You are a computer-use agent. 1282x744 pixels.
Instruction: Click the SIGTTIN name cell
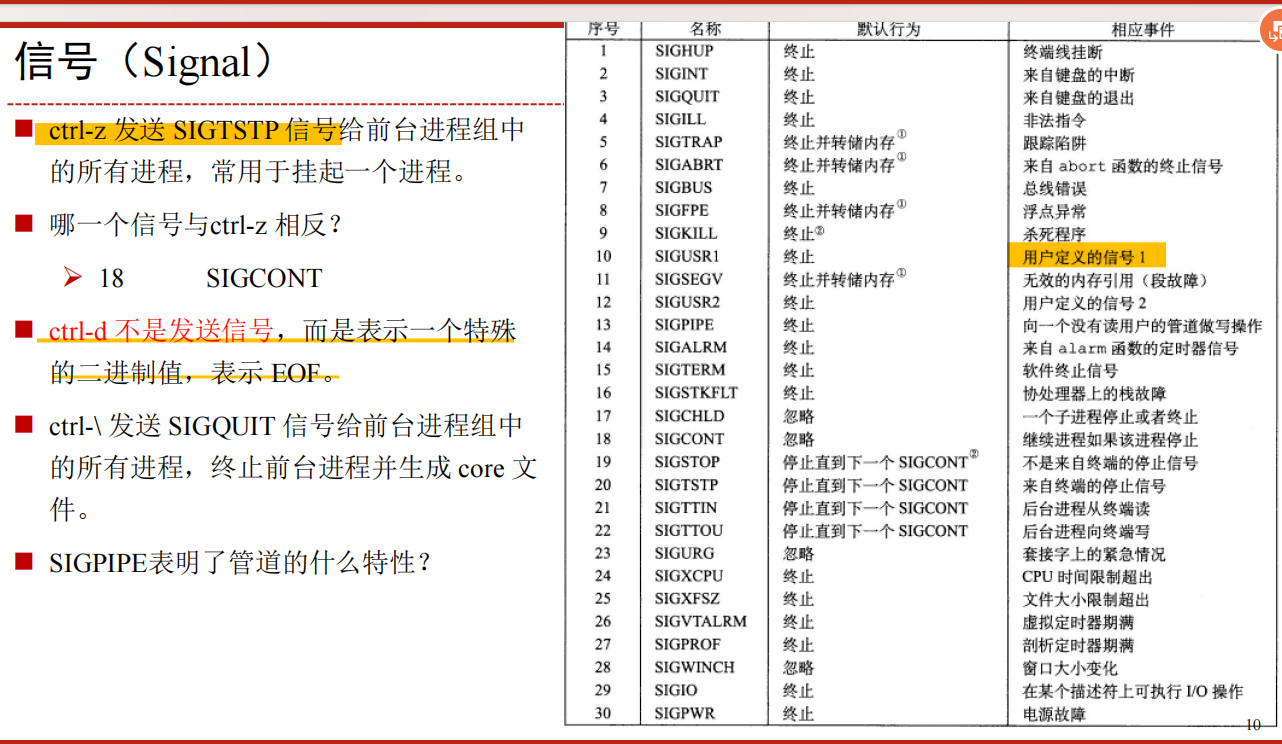click(x=686, y=508)
